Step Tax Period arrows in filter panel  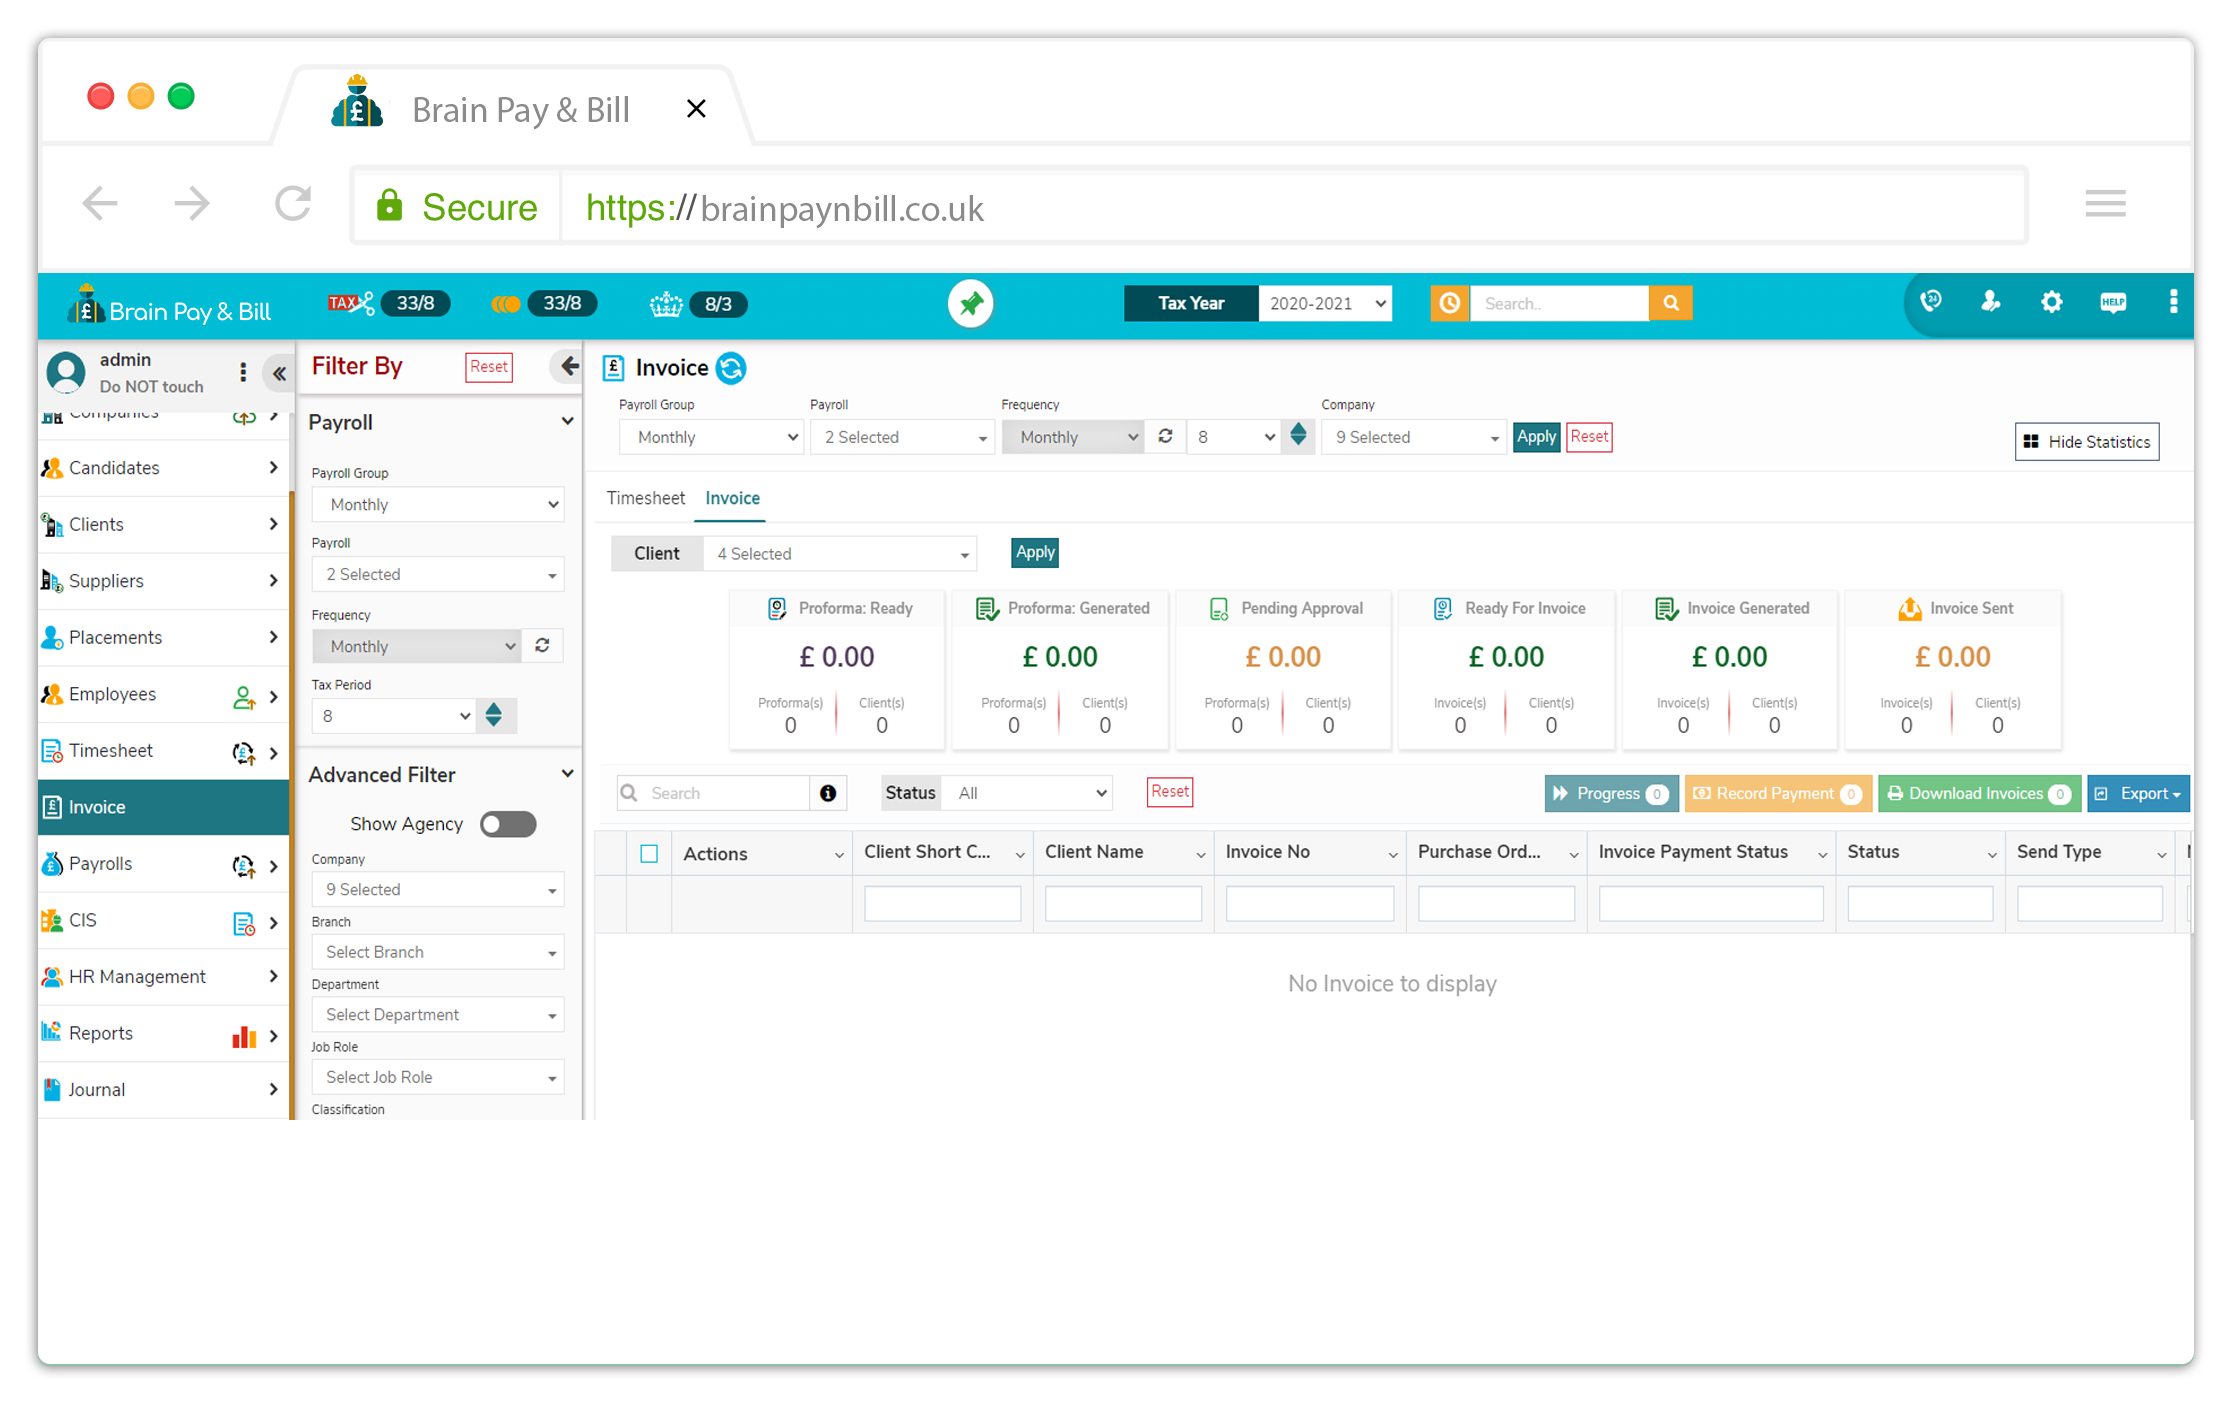tap(494, 715)
